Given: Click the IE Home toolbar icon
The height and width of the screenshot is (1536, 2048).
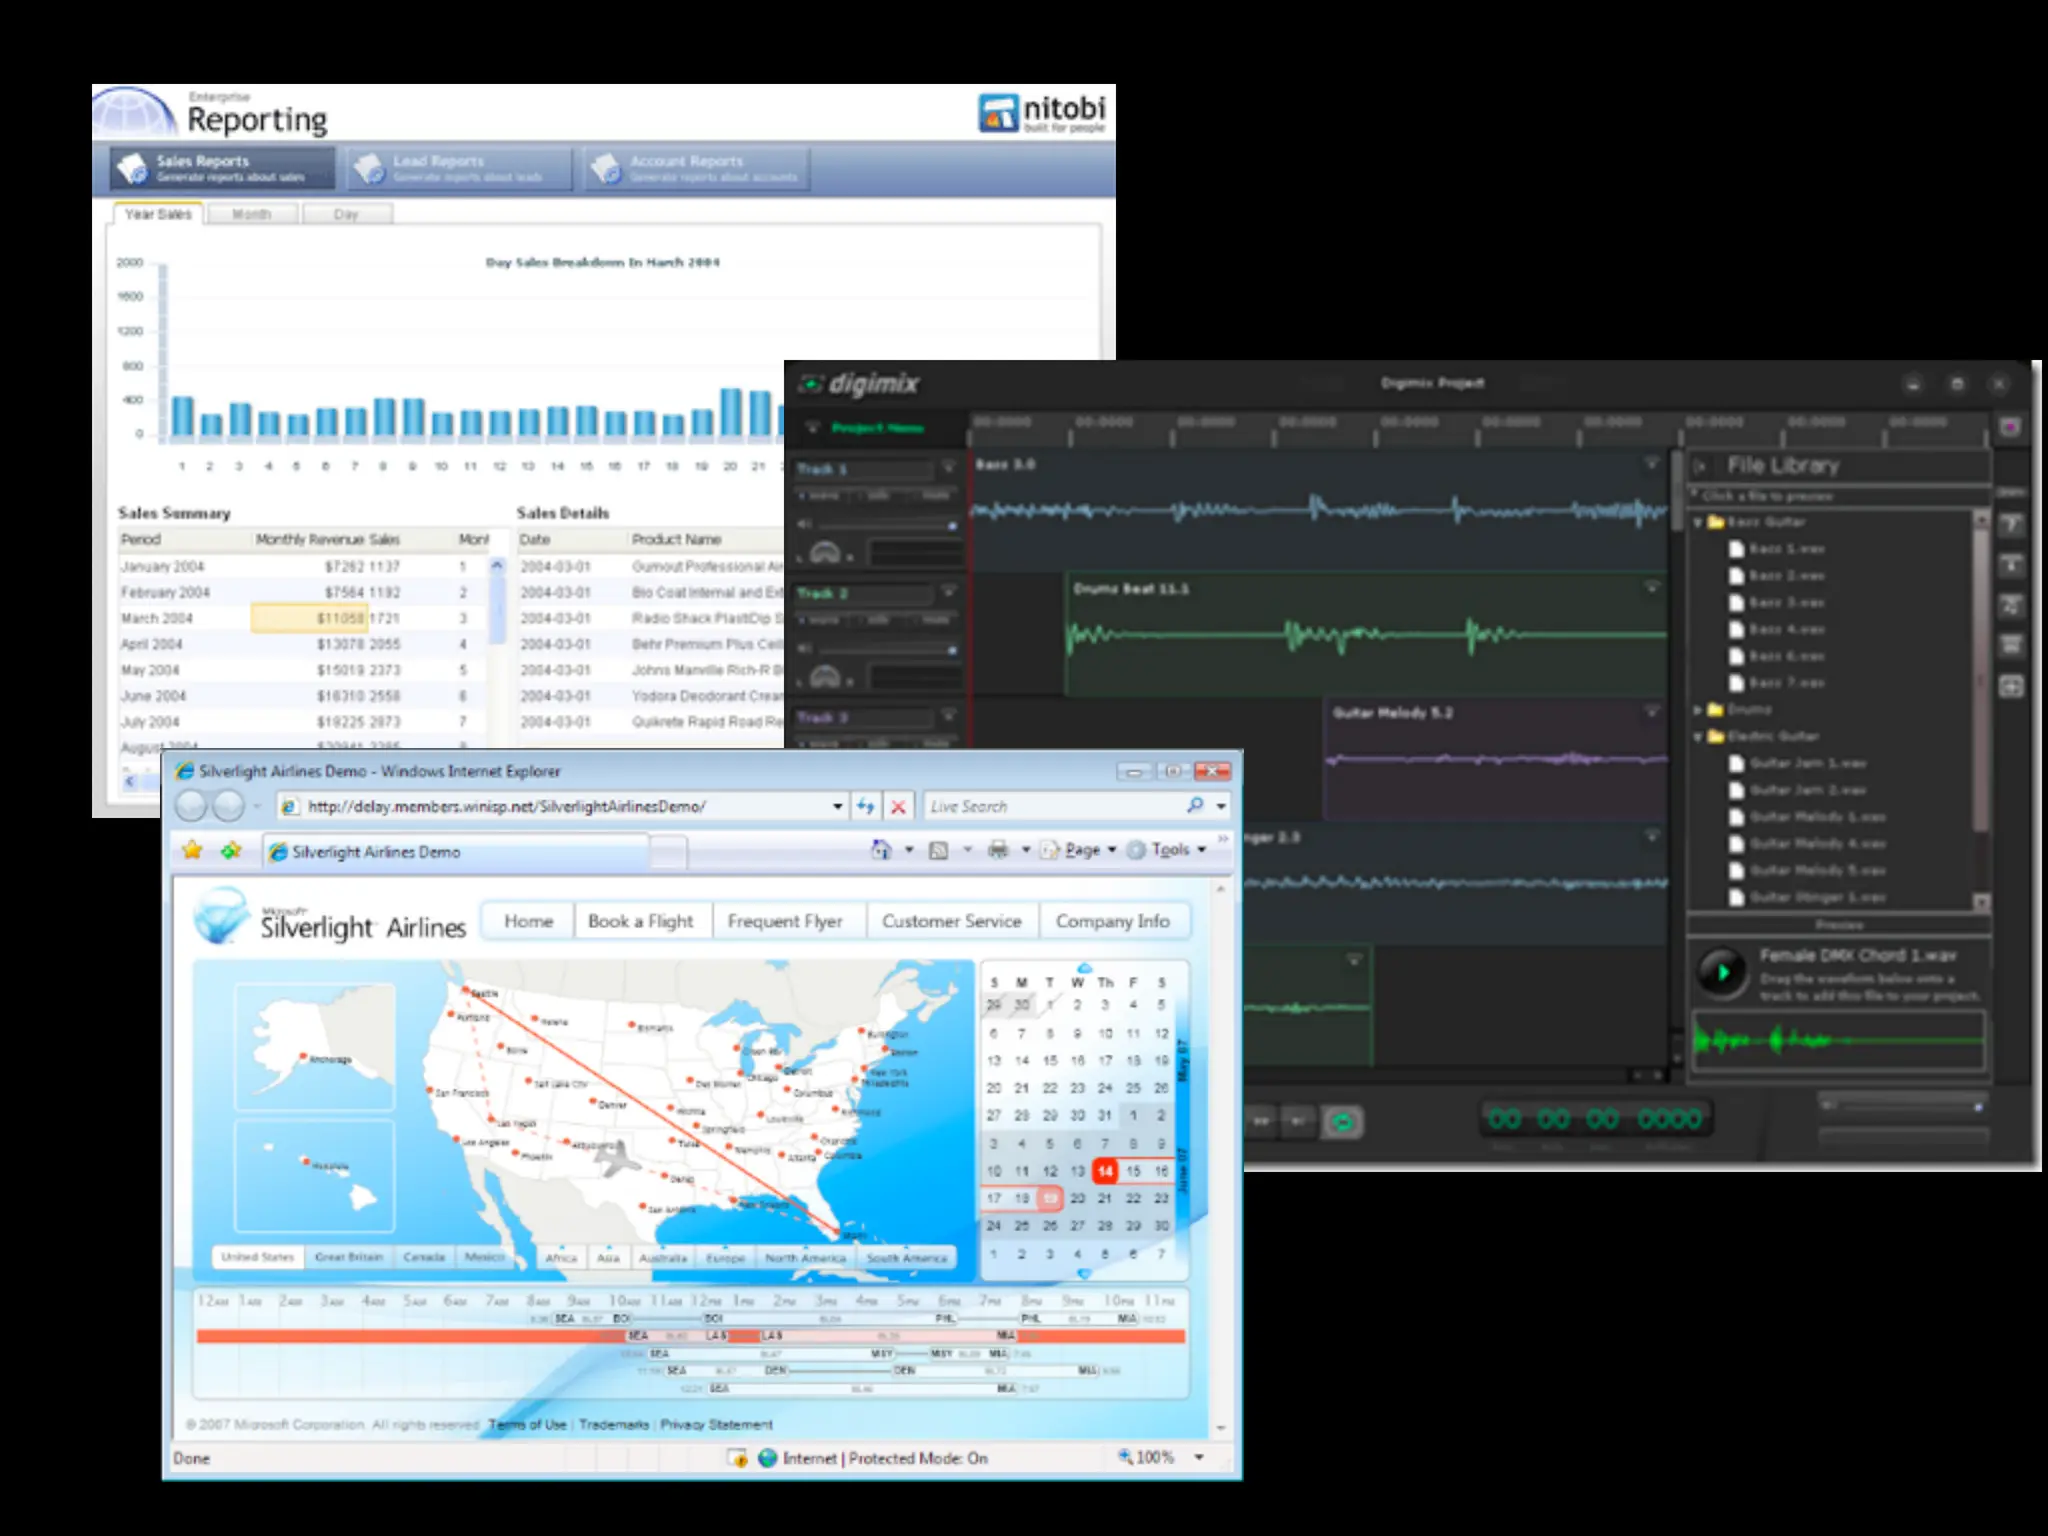Looking at the screenshot, I should pyautogui.click(x=881, y=850).
